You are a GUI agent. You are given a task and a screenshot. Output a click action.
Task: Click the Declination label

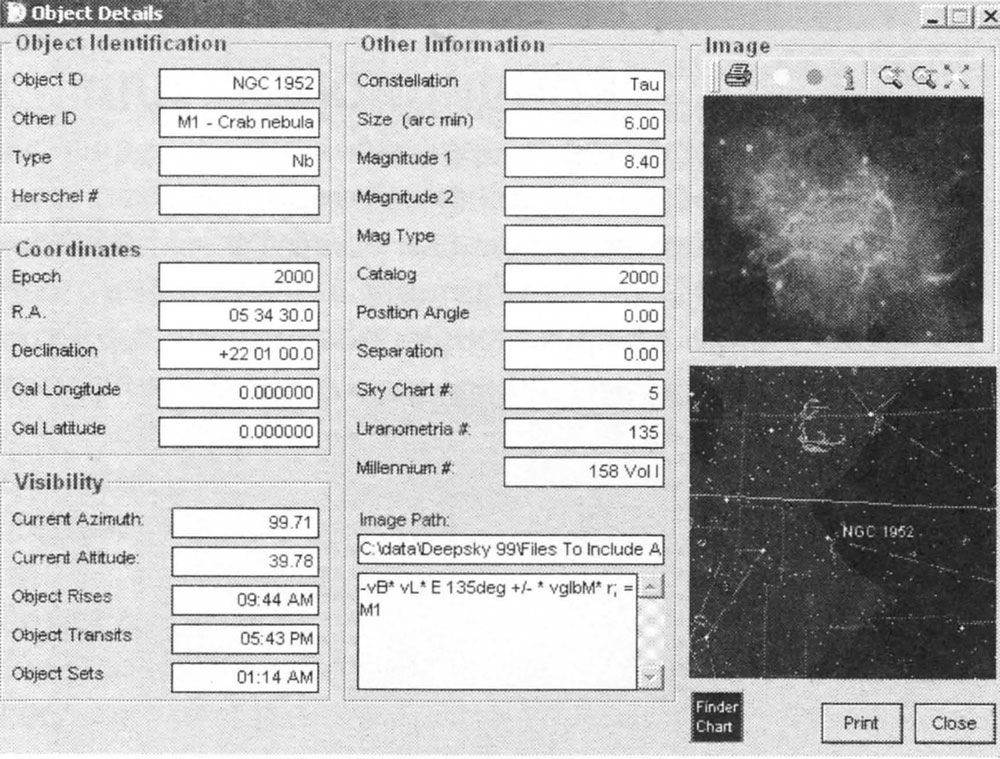tap(55, 351)
